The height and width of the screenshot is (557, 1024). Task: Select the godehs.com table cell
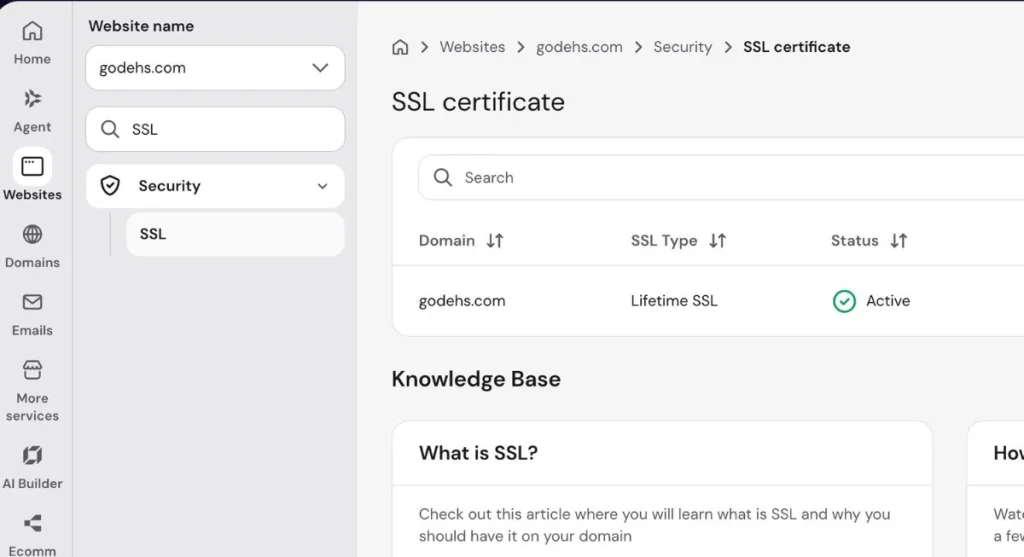tap(462, 301)
